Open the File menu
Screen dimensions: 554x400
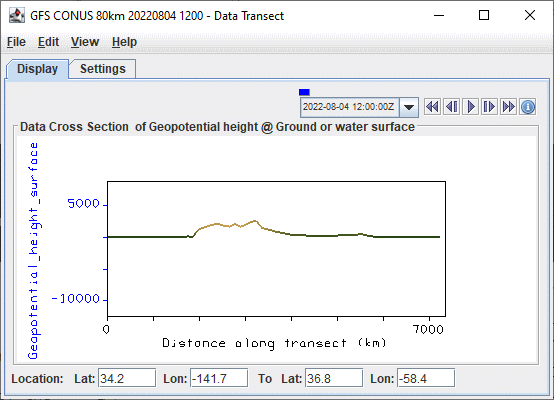click(x=16, y=42)
